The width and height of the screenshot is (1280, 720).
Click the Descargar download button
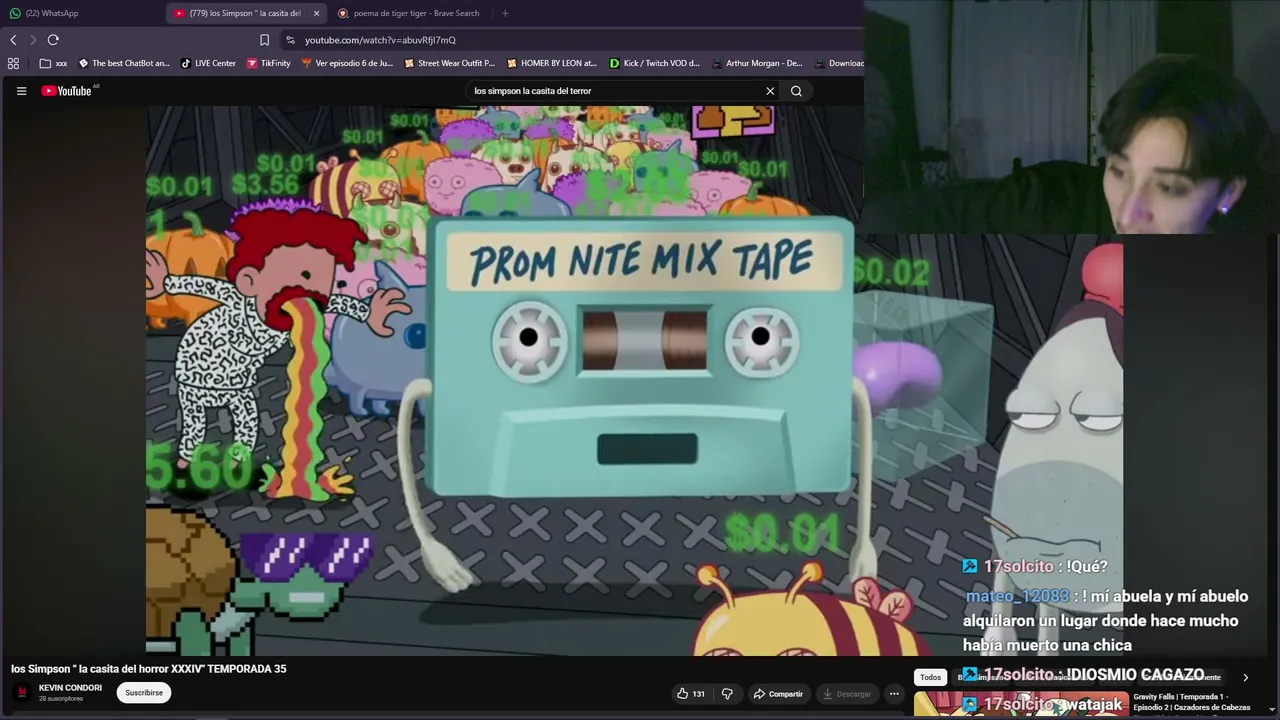point(846,693)
